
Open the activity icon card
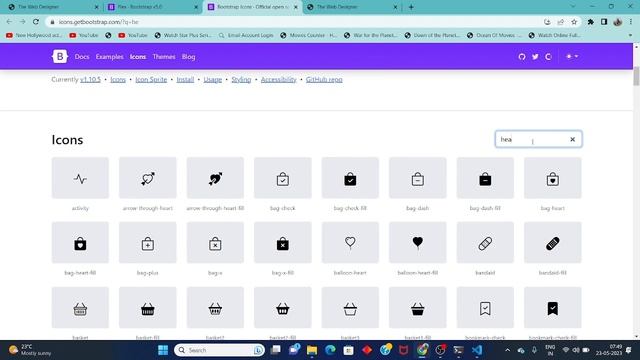point(80,178)
